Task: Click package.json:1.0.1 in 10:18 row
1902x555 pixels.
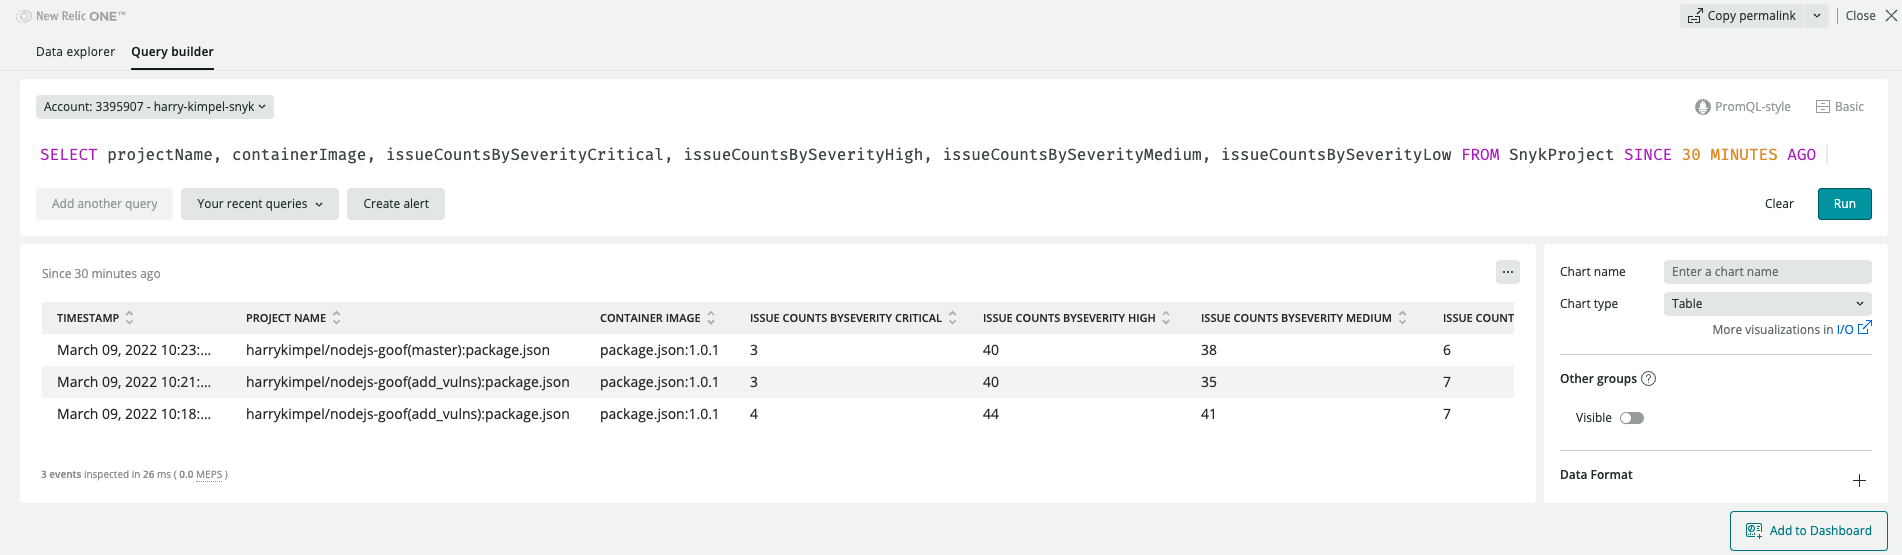Action: [x=659, y=414]
